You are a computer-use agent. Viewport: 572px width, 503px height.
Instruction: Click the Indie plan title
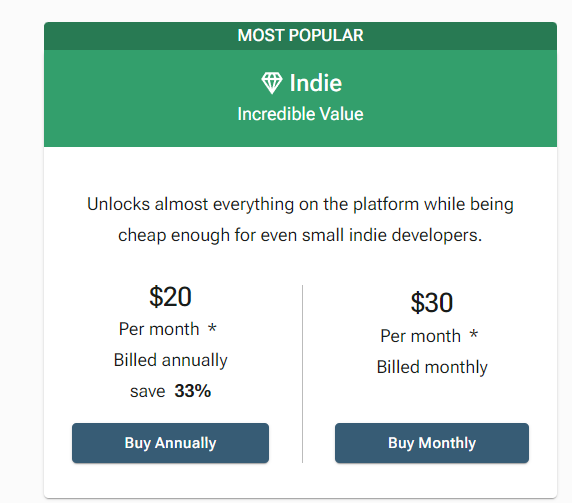point(316,83)
